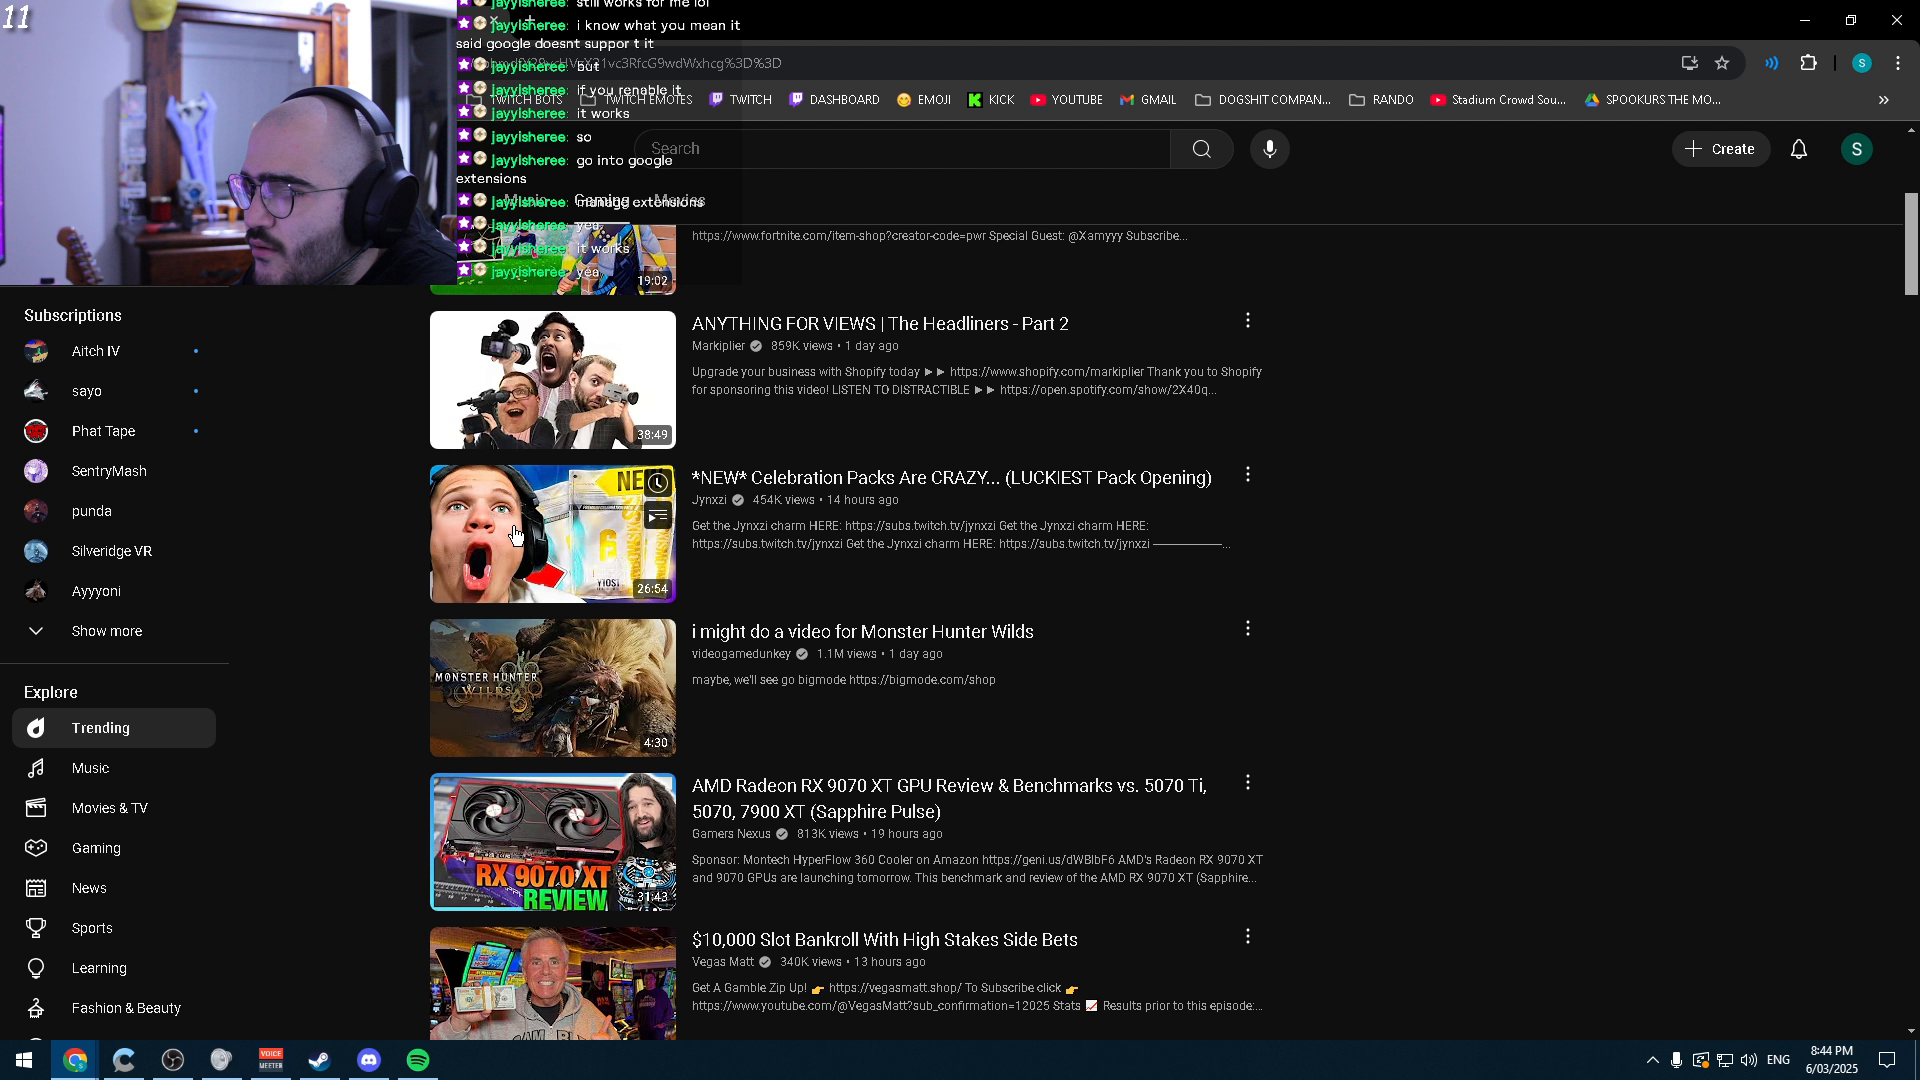This screenshot has height=1080, width=1920.
Task: Open the GMAIL bookmark
Action: click(x=1147, y=99)
